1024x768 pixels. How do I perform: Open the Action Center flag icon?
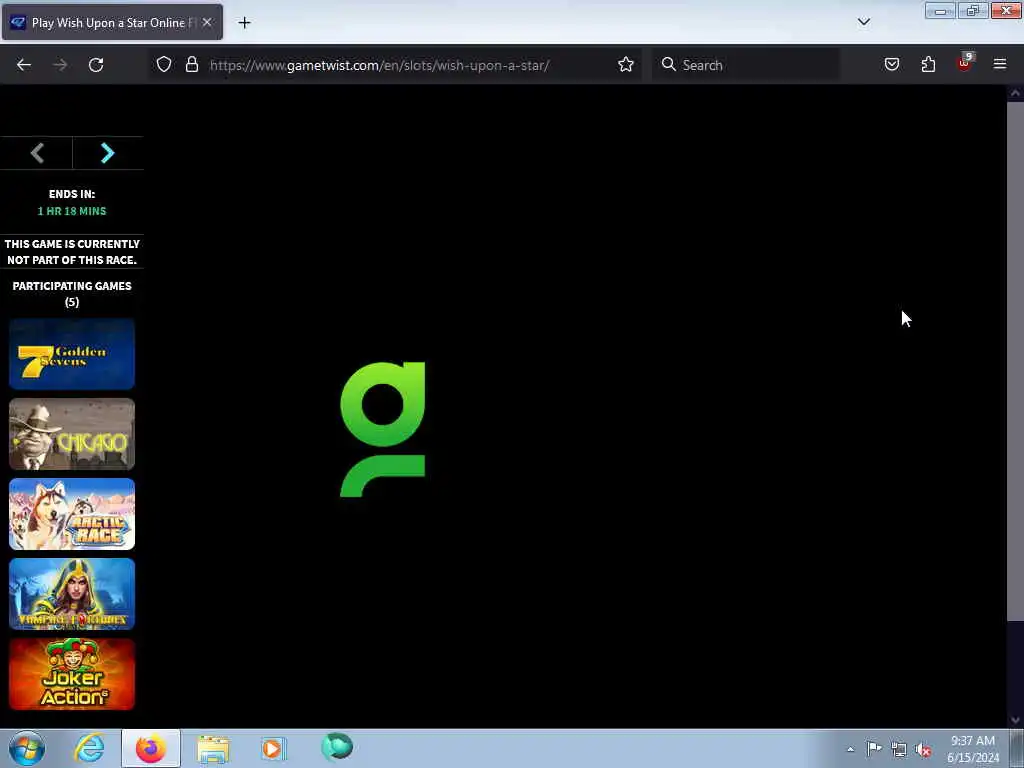[874, 748]
